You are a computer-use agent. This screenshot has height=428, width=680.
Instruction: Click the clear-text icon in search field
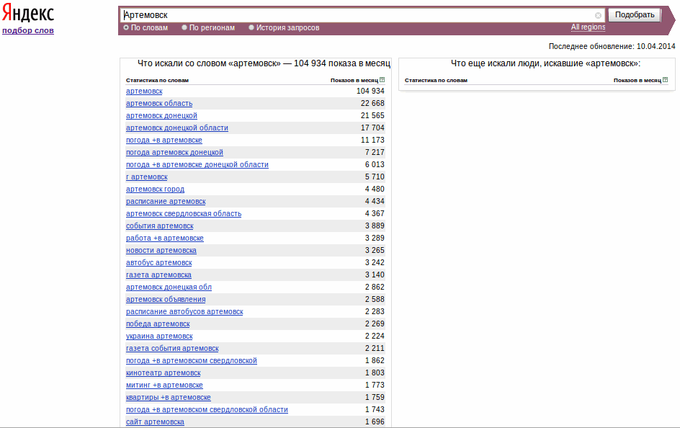598,15
